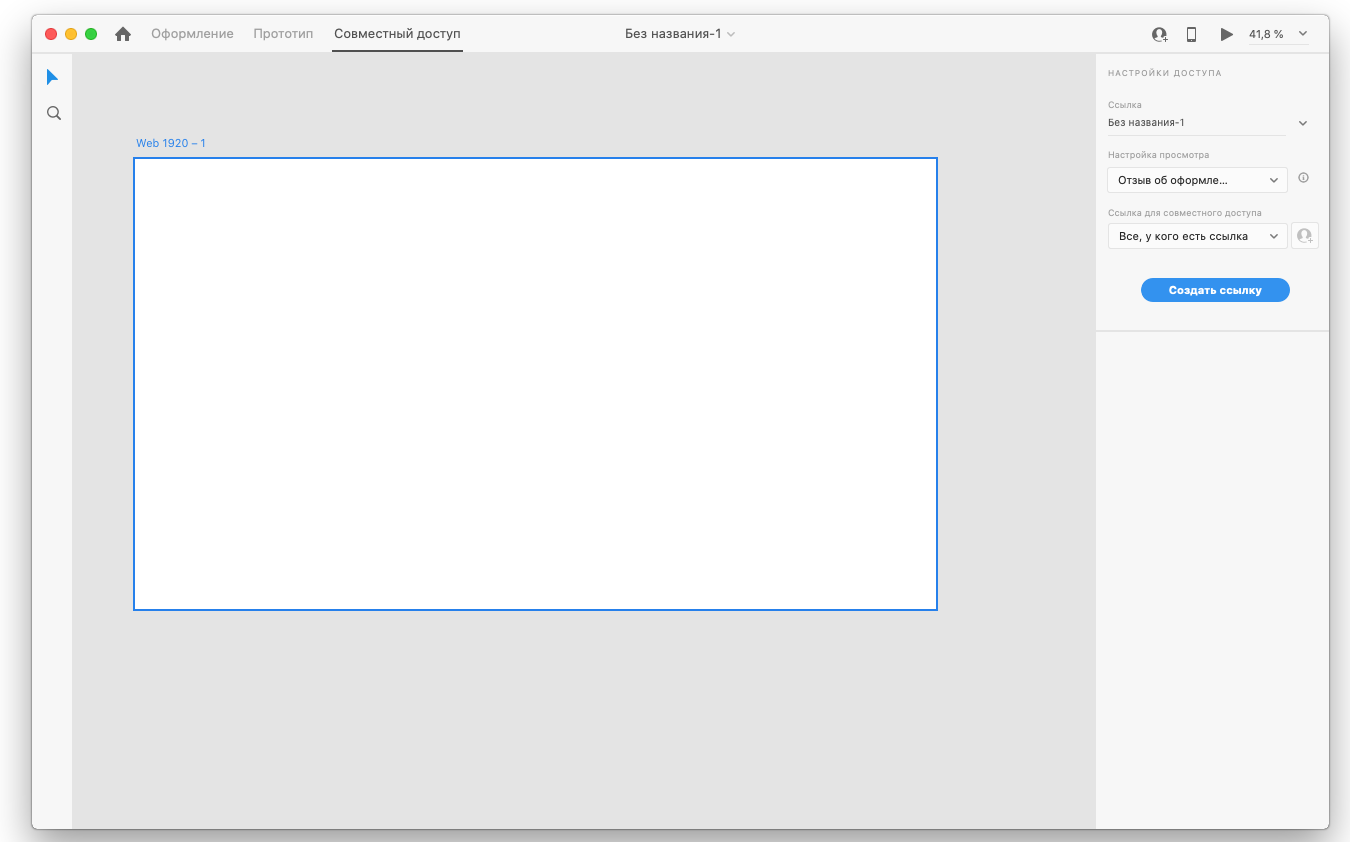Viewport: 1350px width, 842px height.
Task: Open the Отзыв об оформле... view setting dropdown
Action: point(1196,180)
